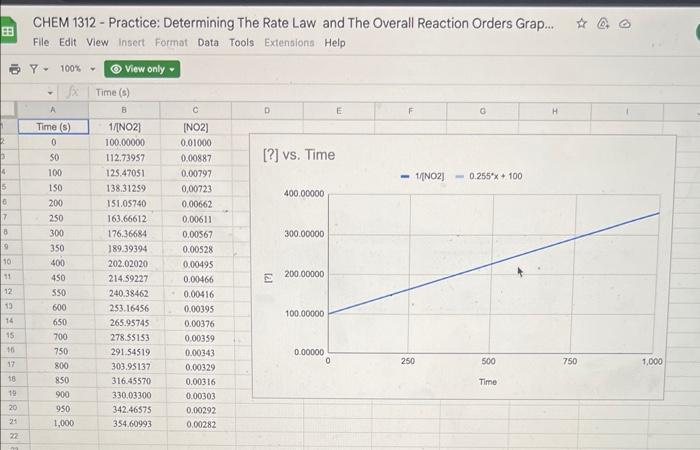Click cell with value 253.16456
This screenshot has width=700, height=450.
(x=129, y=308)
